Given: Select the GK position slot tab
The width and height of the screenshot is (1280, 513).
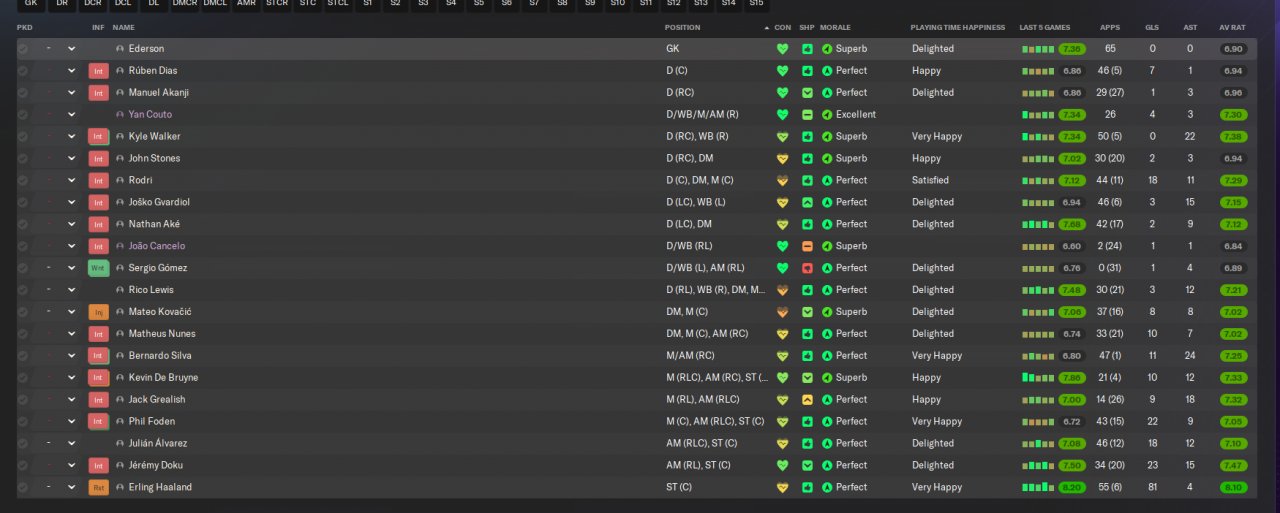Looking at the screenshot, I should (31, 5).
